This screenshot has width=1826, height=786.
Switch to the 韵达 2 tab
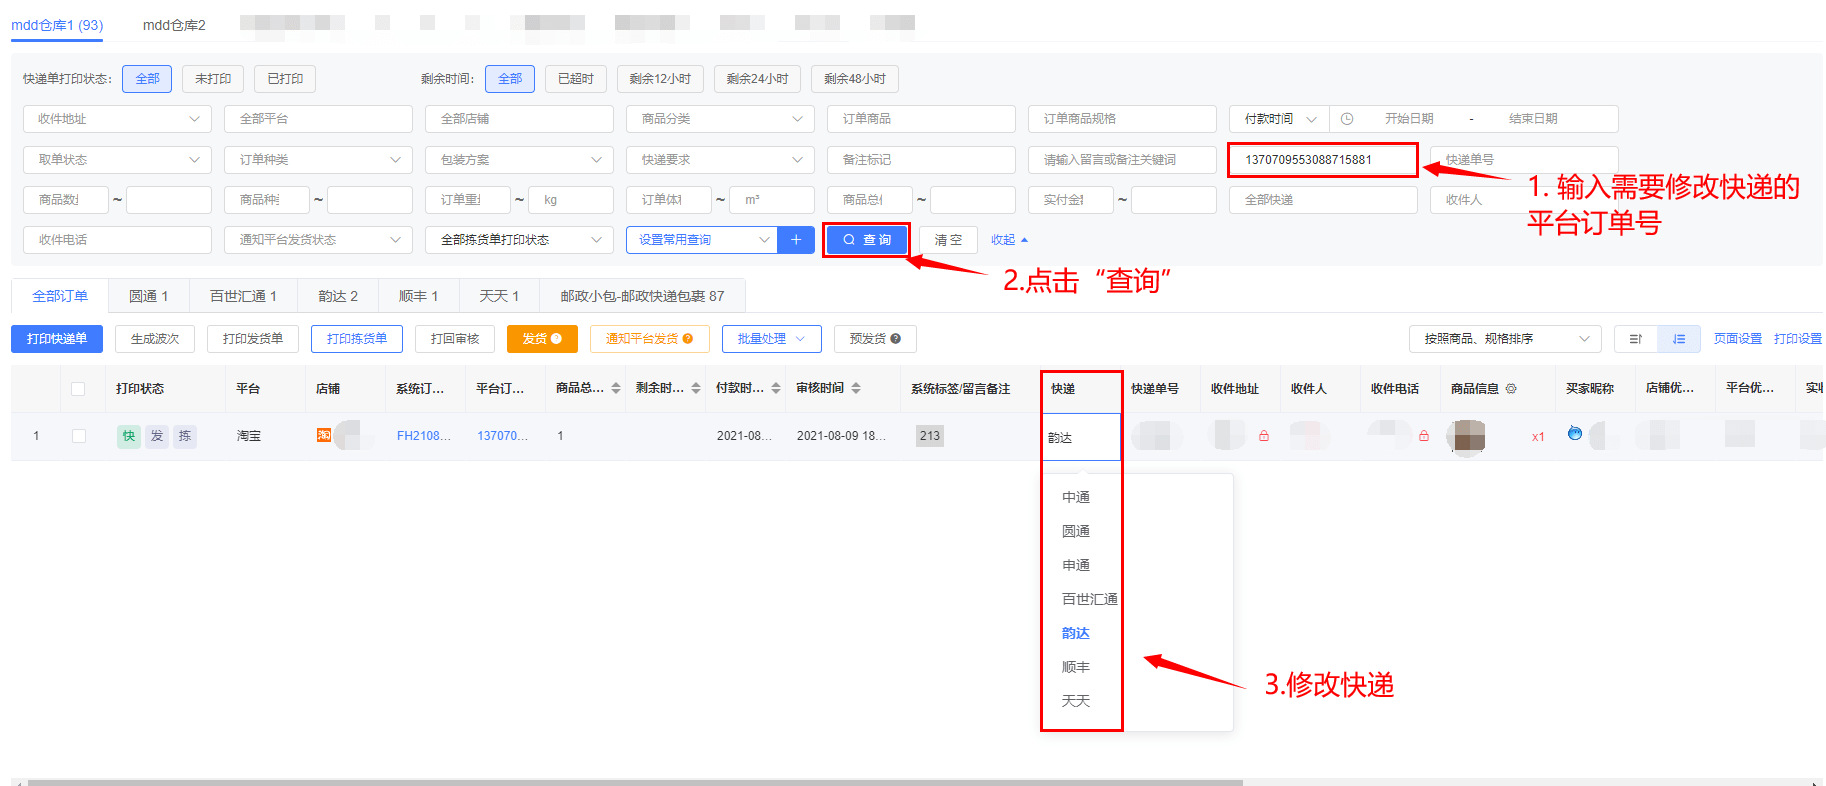point(338,296)
